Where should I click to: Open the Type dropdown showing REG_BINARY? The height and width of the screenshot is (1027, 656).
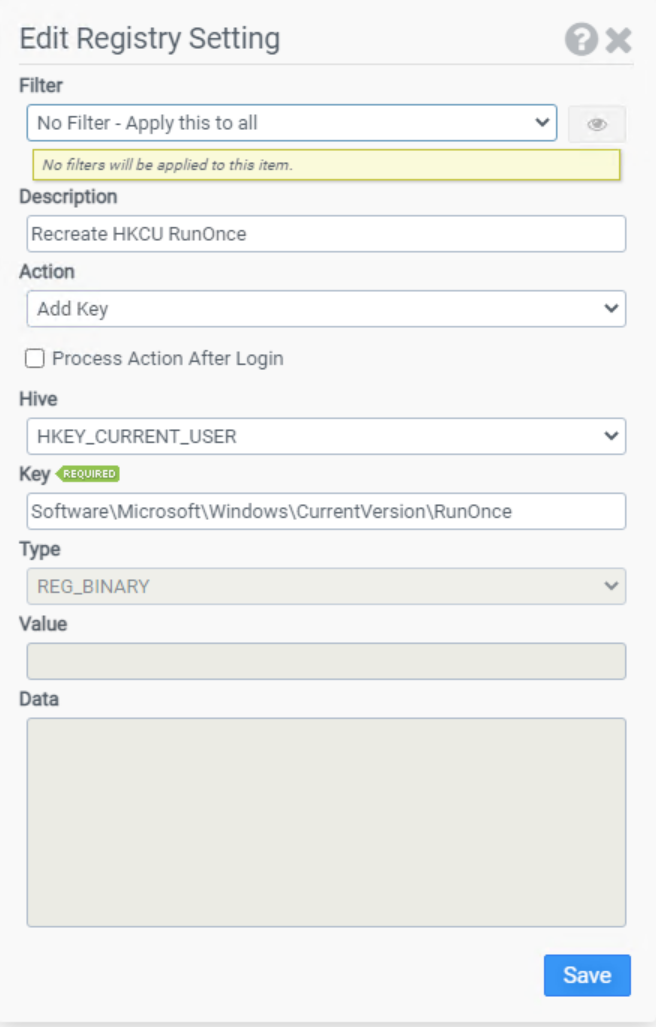pyautogui.click(x=326, y=586)
